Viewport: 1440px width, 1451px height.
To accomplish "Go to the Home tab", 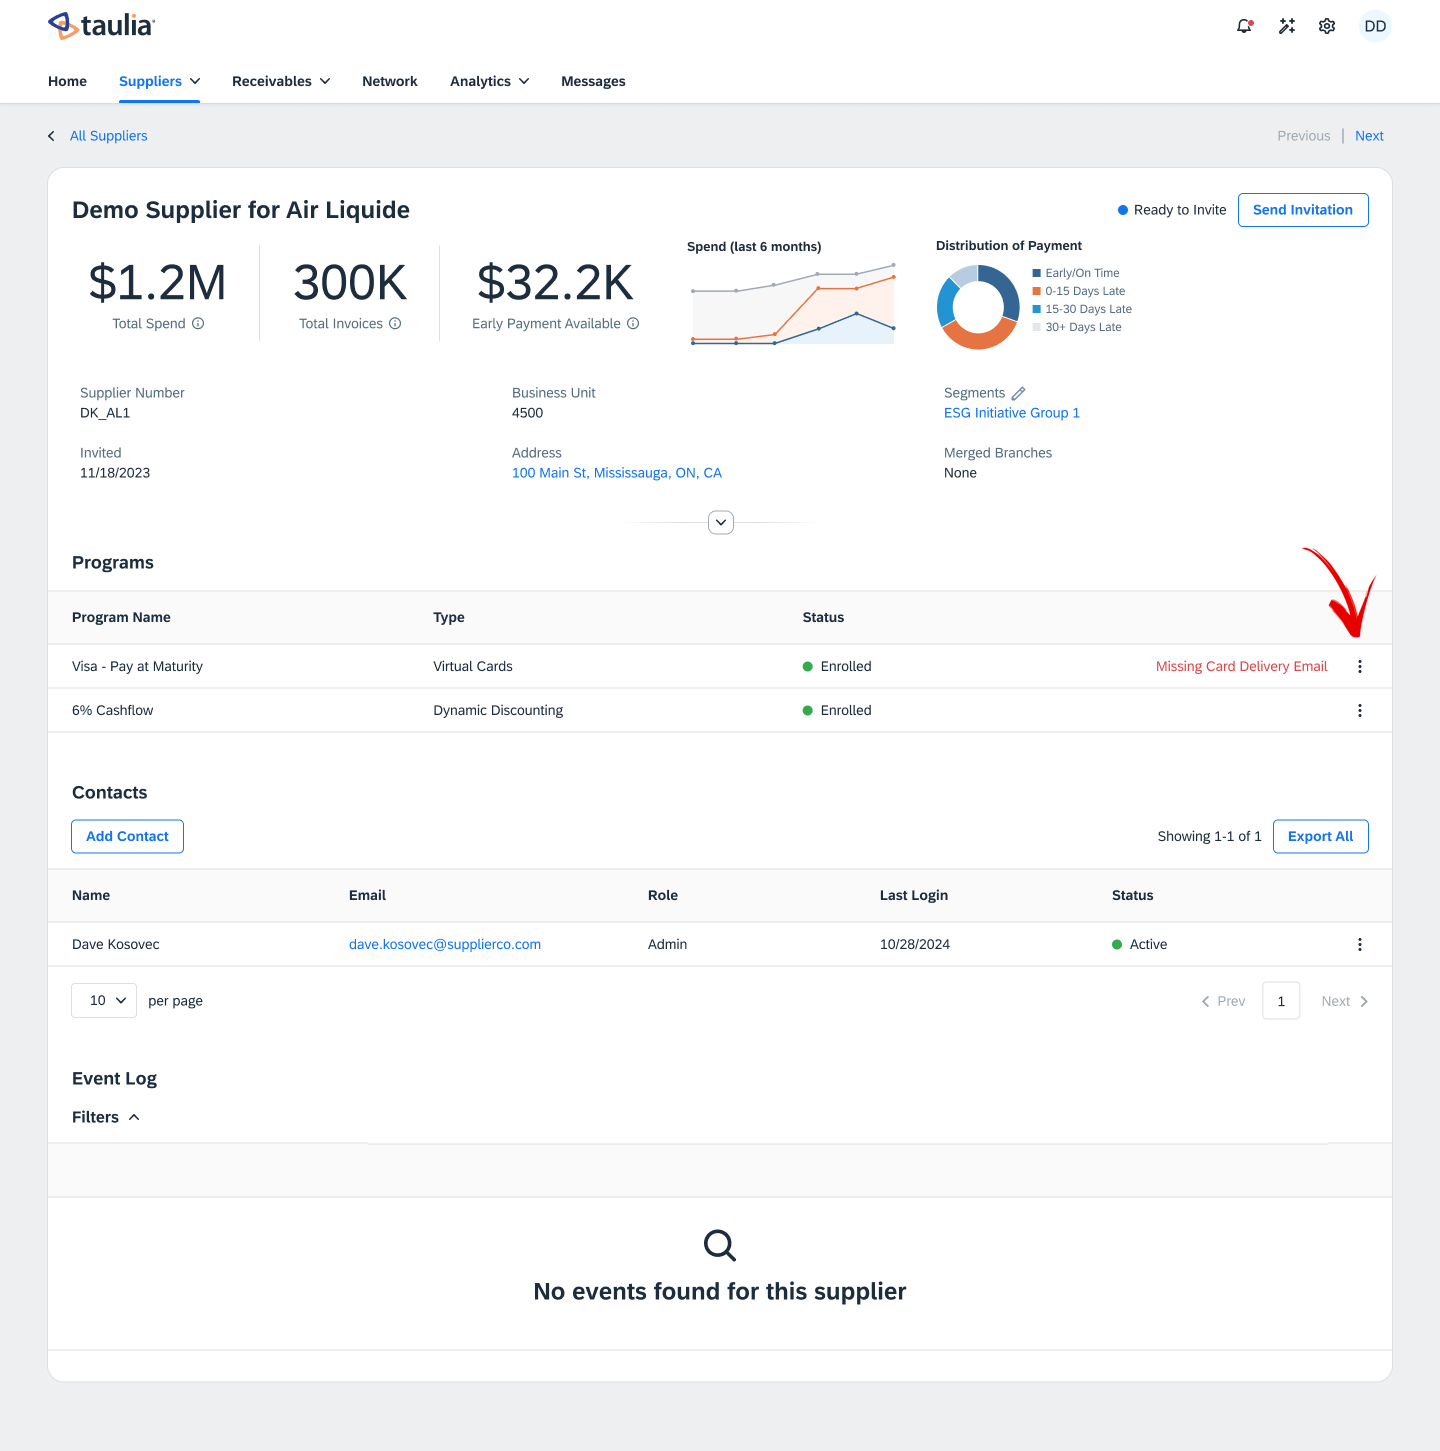I will 67,81.
